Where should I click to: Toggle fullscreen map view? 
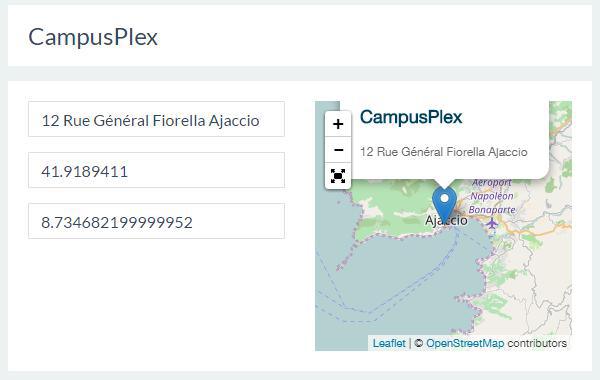(338, 176)
